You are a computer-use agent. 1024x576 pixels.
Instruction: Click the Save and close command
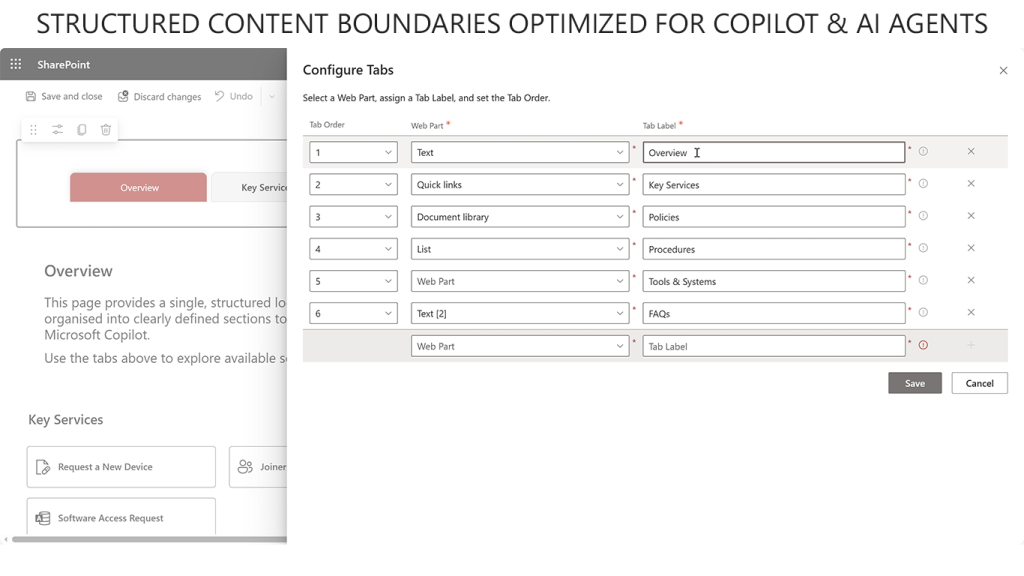tap(64, 97)
